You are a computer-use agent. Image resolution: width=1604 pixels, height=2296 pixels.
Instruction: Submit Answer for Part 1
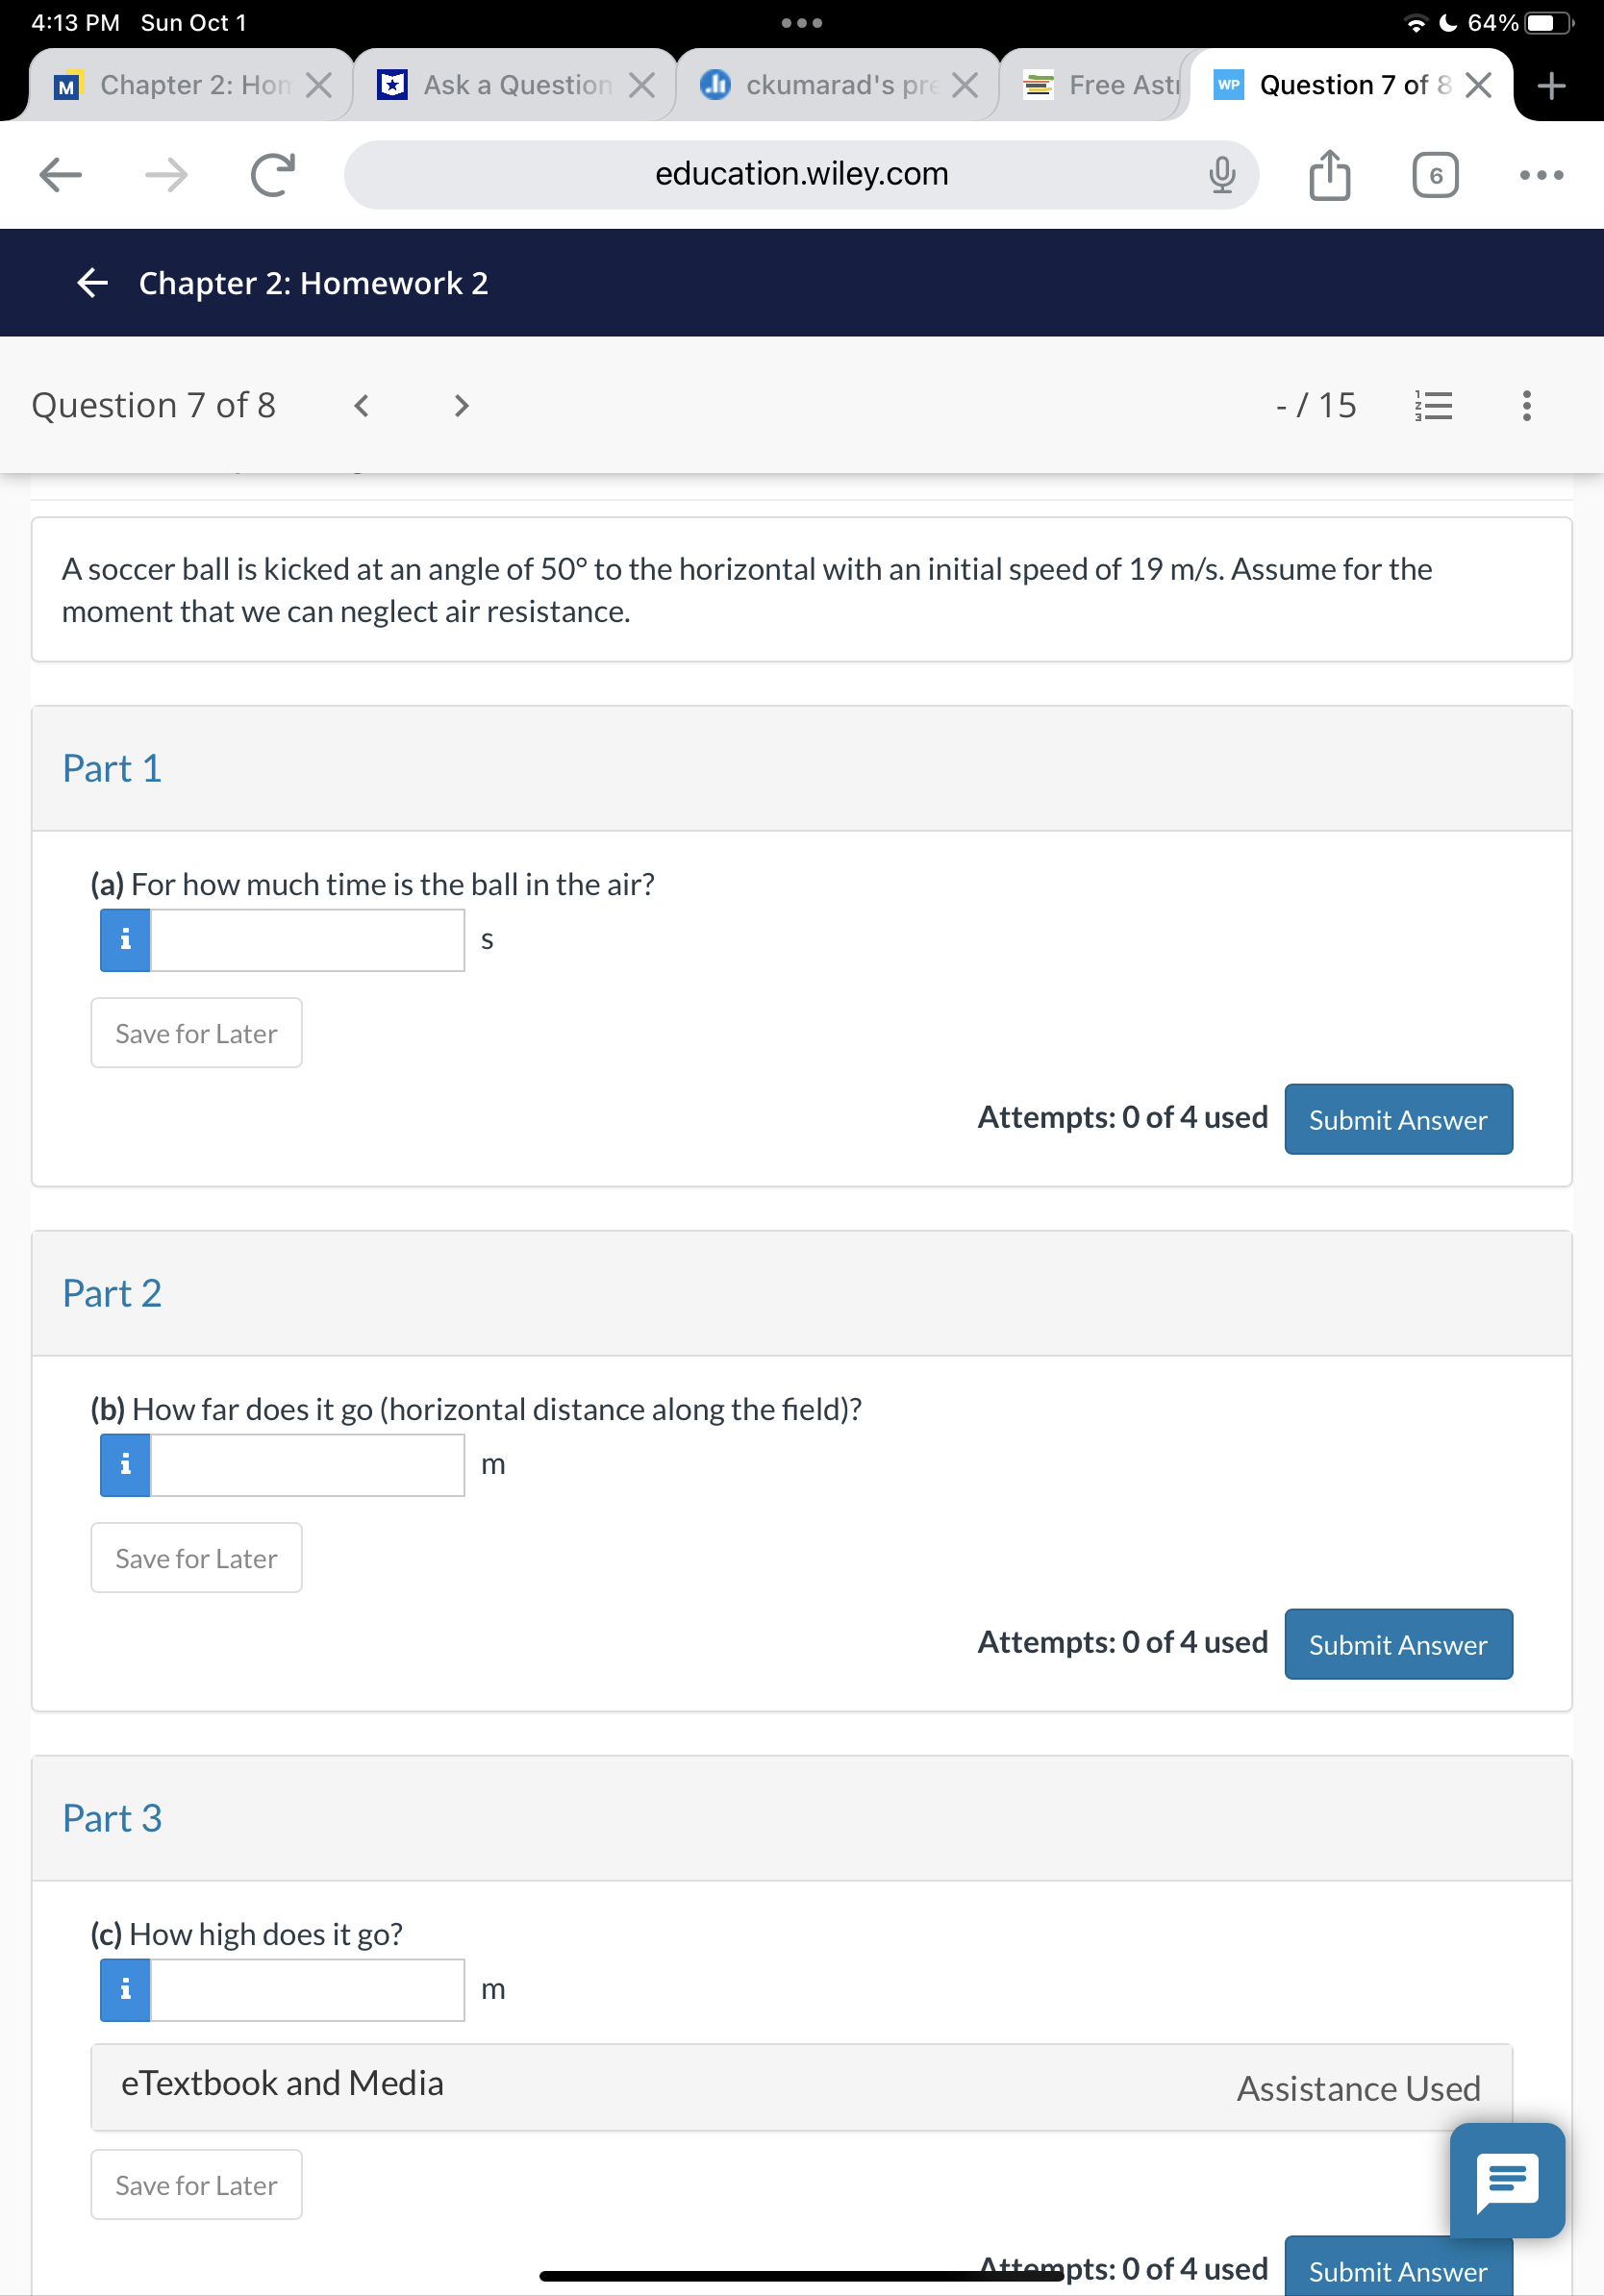click(x=1397, y=1119)
